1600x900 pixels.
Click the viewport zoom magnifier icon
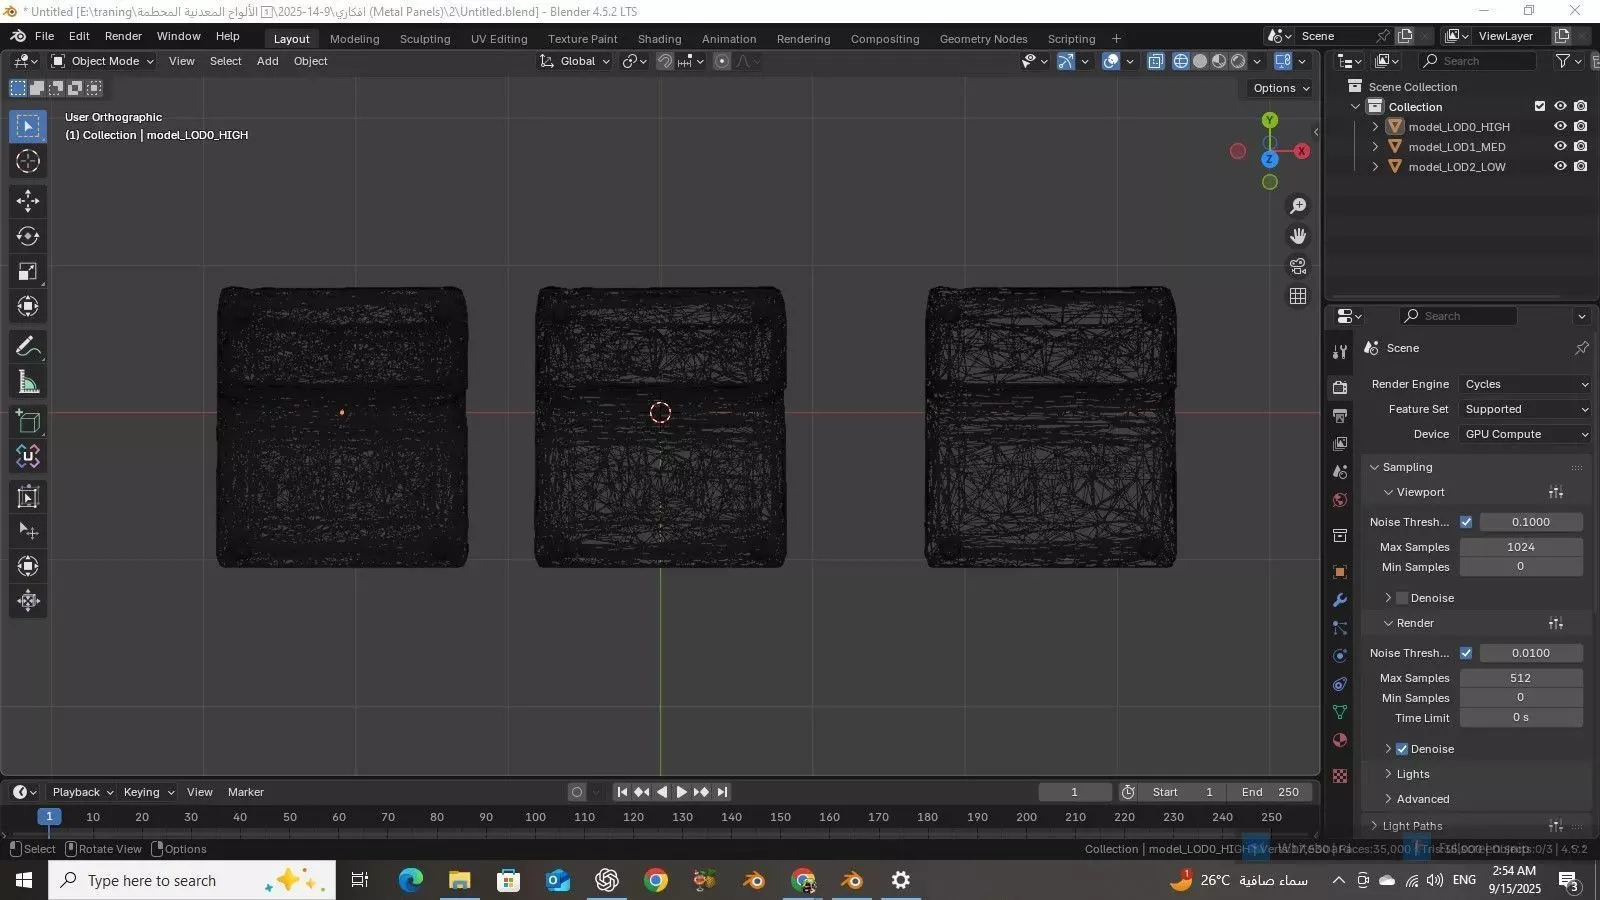point(1298,206)
